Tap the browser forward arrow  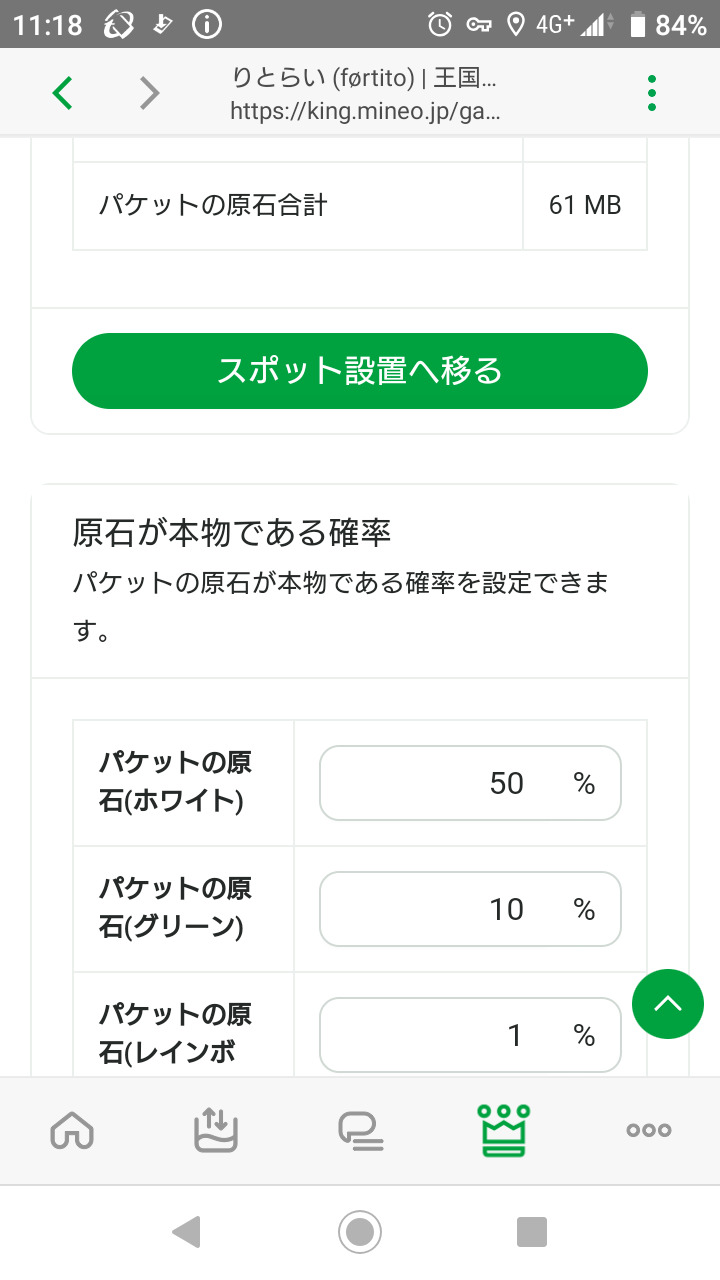(149, 93)
